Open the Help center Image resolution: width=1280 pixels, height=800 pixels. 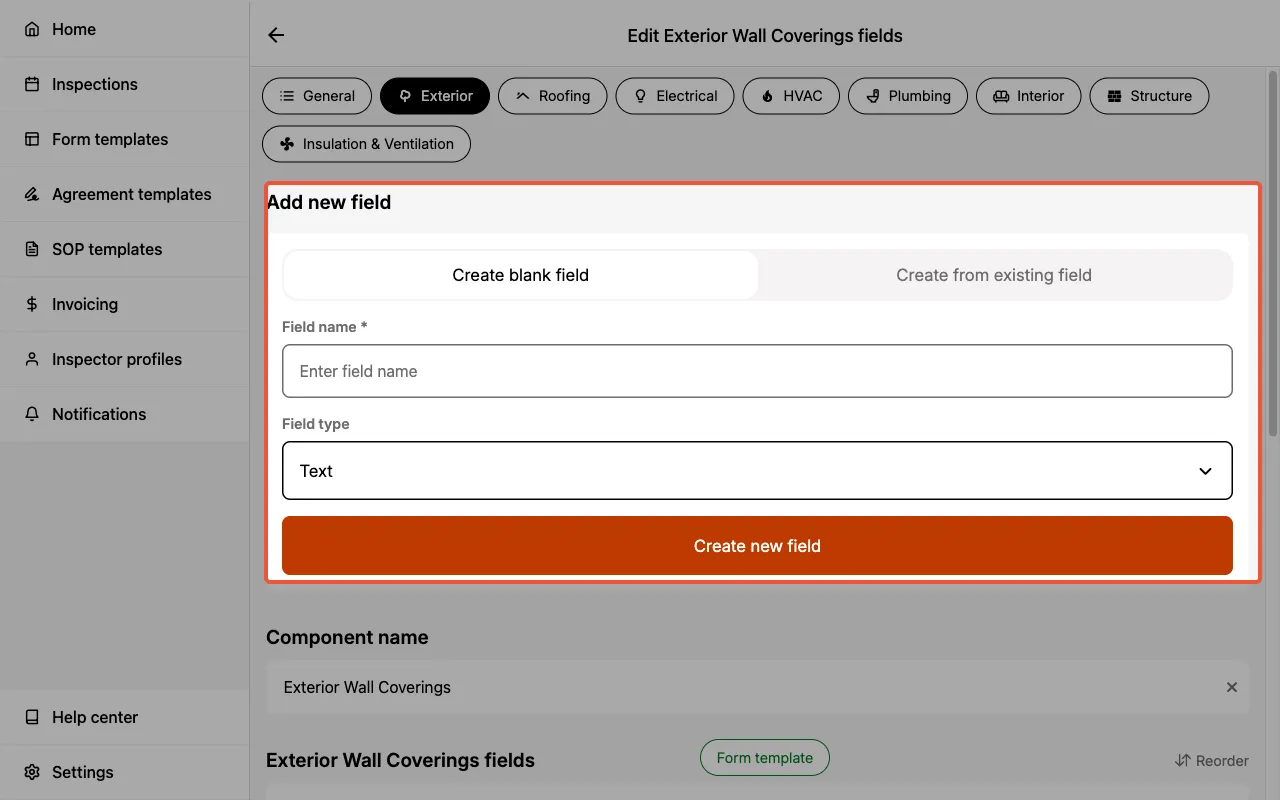tap(94, 717)
